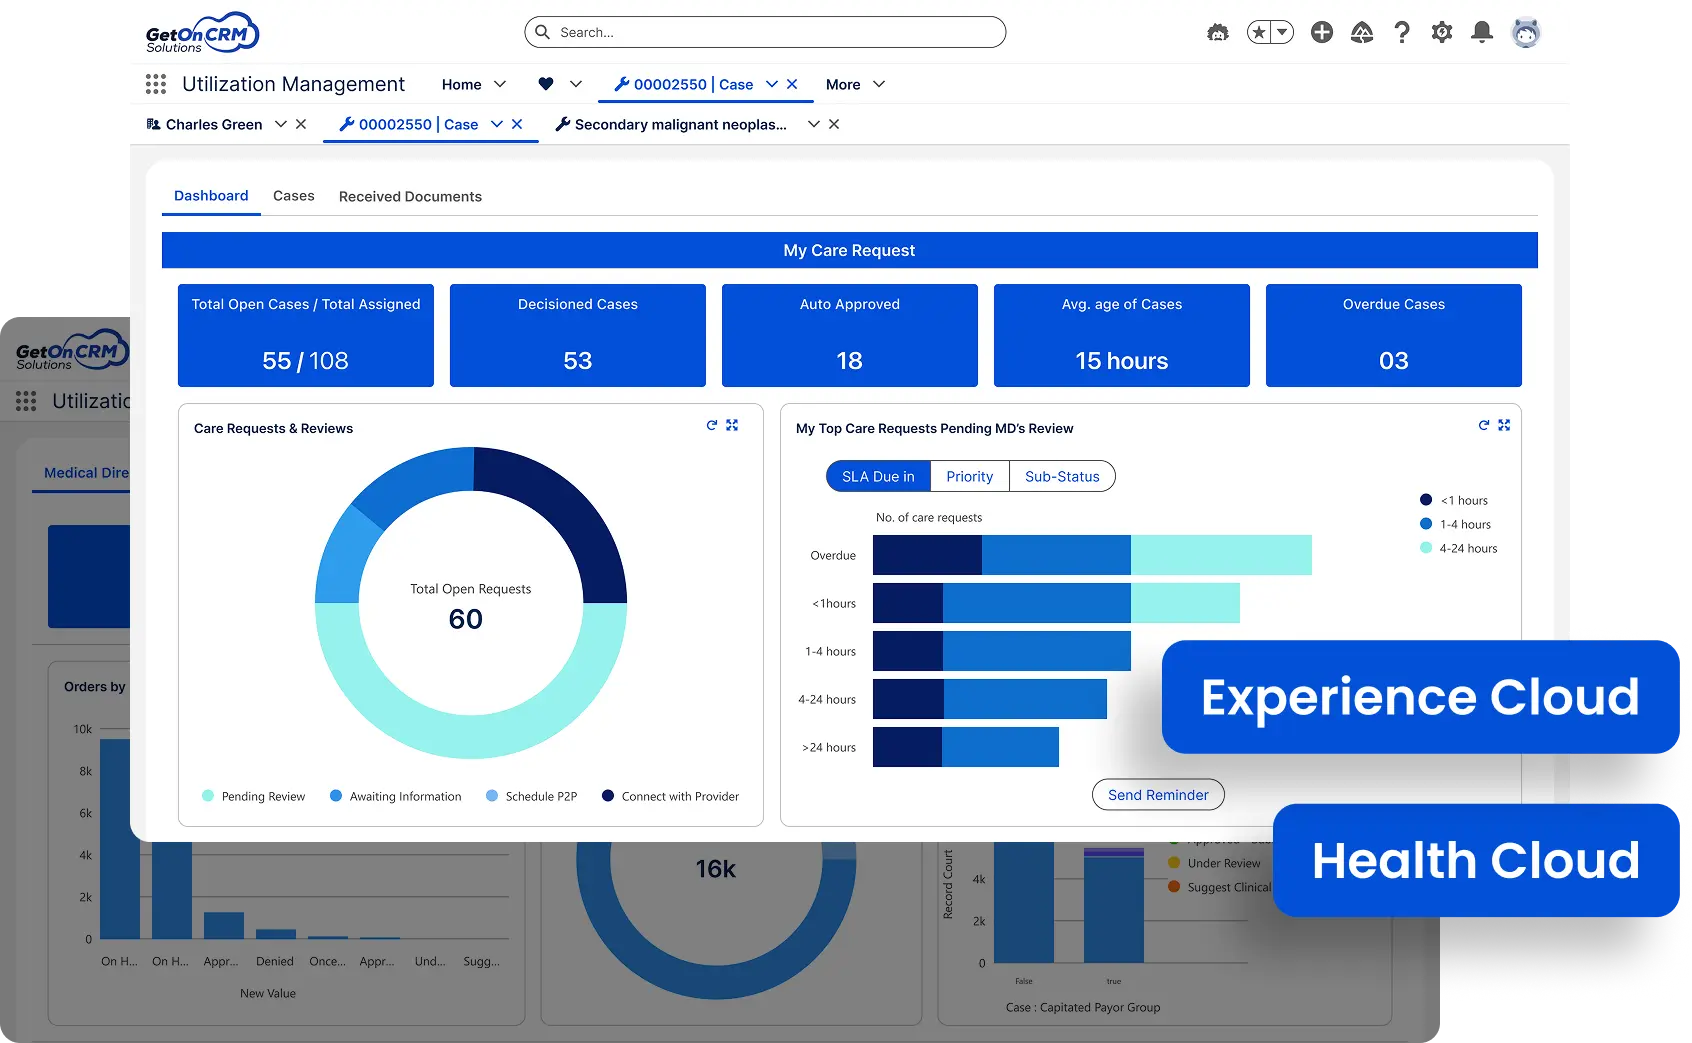Expand the My Top Care Requests chart fullscreen

click(x=1505, y=425)
